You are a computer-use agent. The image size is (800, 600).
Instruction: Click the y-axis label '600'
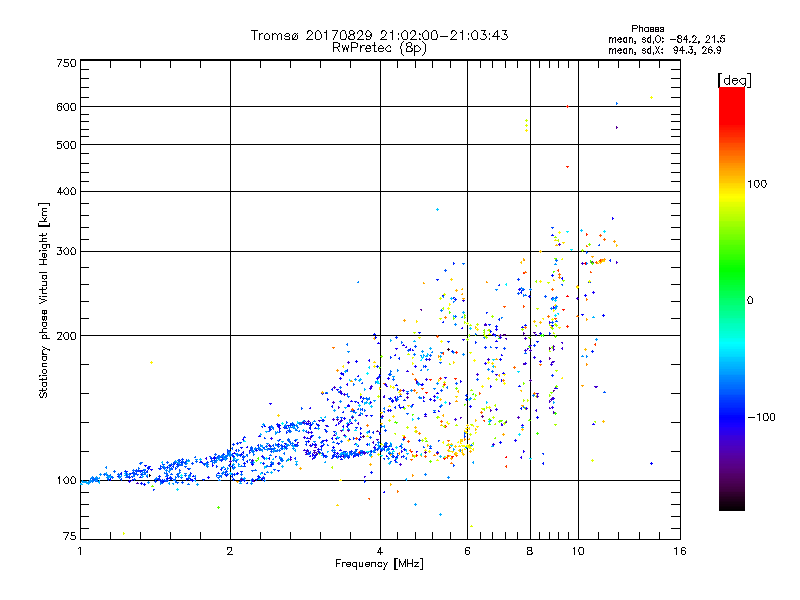[x=67, y=107]
